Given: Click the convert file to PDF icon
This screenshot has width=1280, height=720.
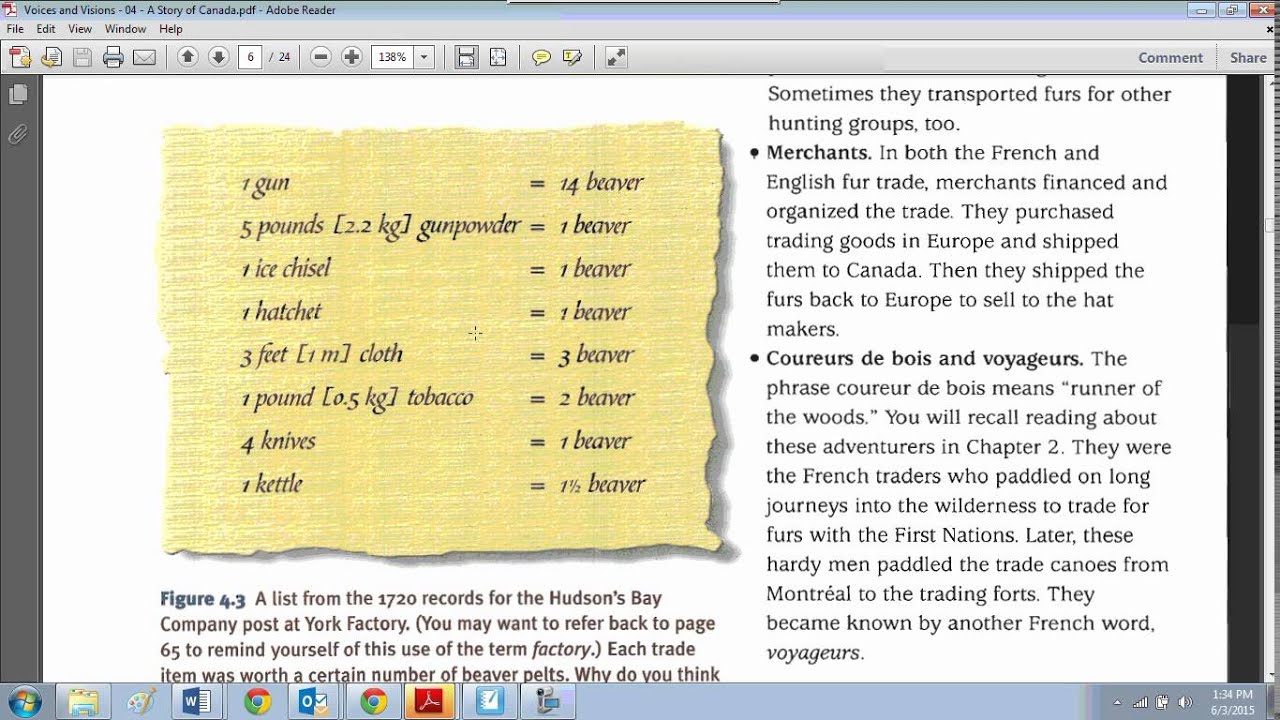Looking at the screenshot, I should (51, 57).
